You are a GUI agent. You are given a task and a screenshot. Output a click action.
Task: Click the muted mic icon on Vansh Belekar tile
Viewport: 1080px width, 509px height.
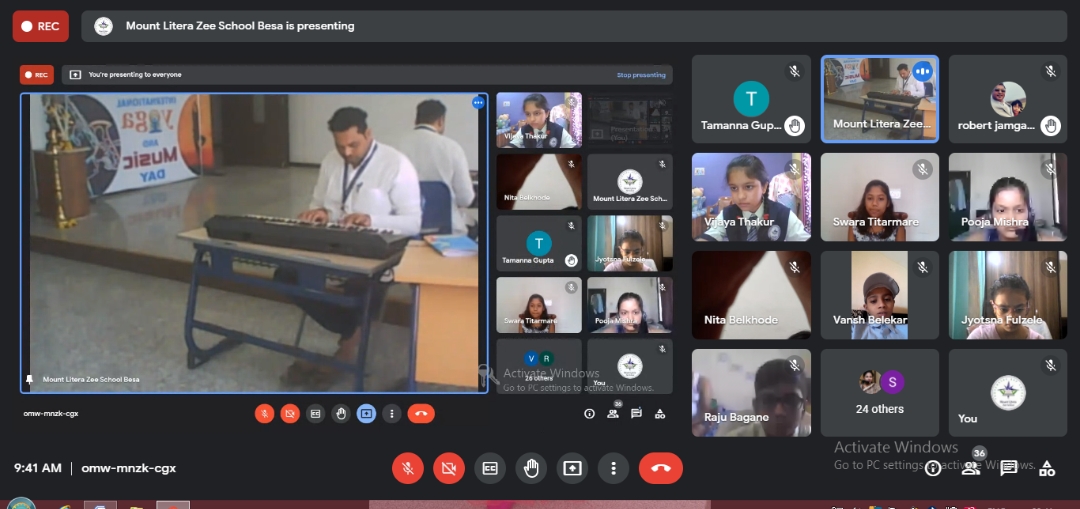(922, 267)
